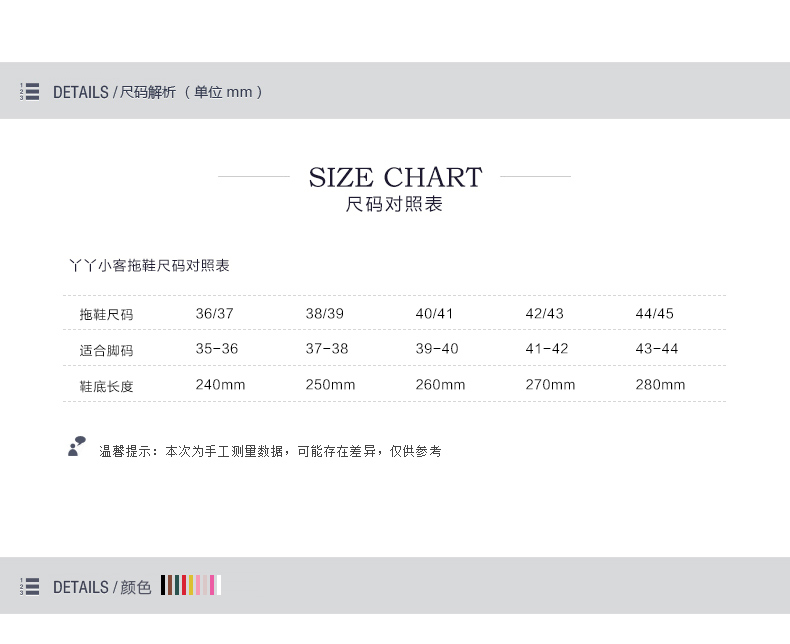Click the numbered list icon beside 颜色
This screenshot has height=644, width=790.
29,587
